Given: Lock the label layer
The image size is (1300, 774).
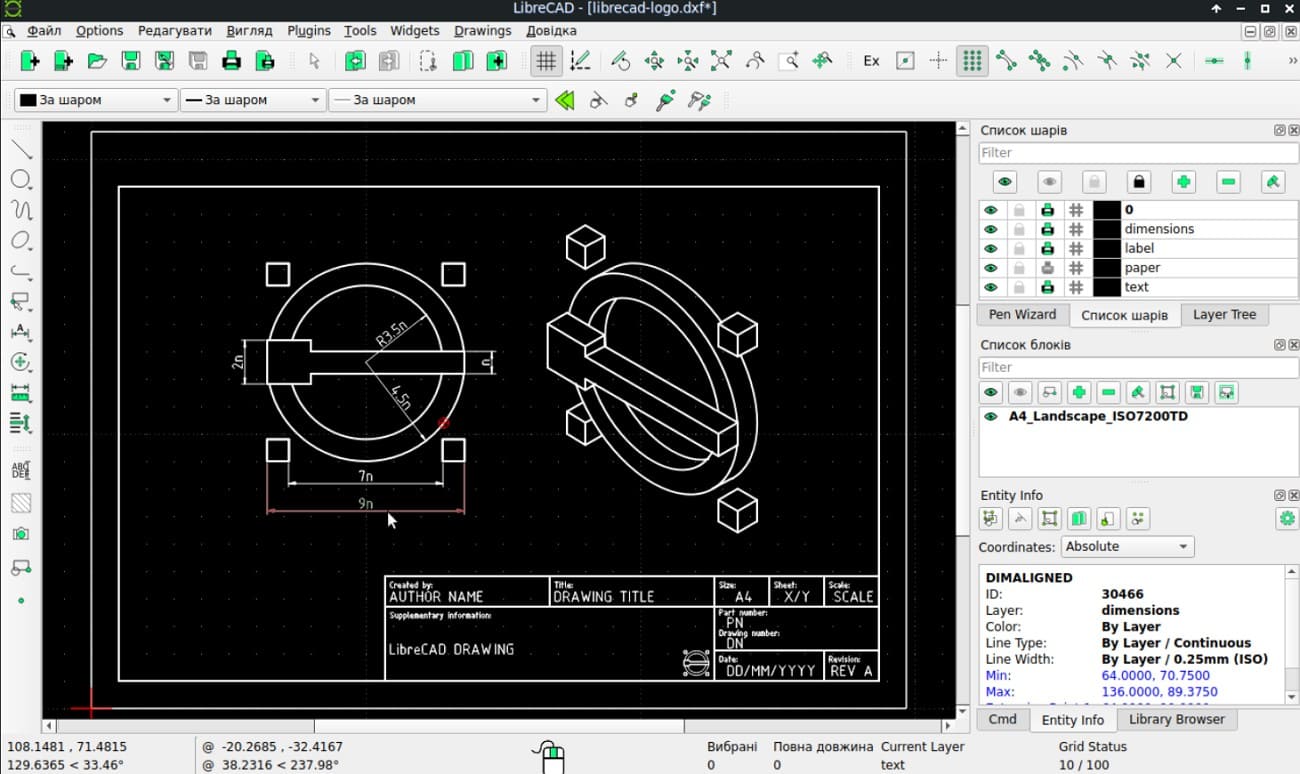Looking at the screenshot, I should pos(1019,247).
